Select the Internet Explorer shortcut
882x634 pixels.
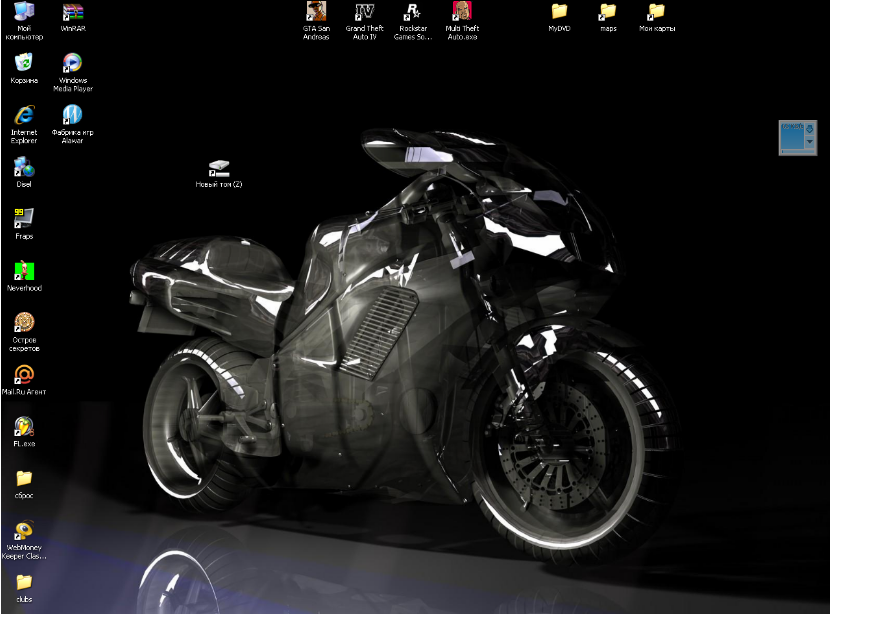point(24,115)
